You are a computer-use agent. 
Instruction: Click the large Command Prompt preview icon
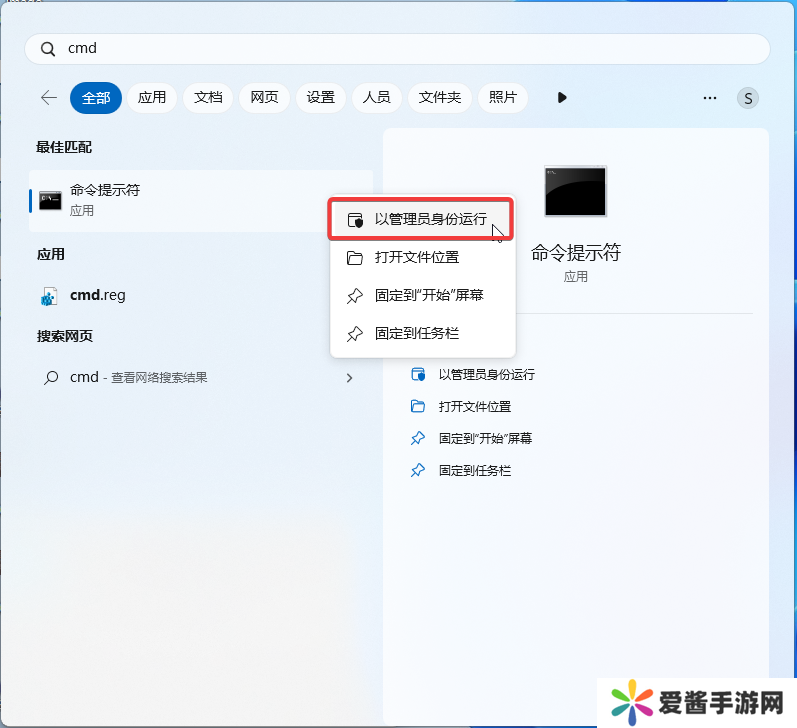click(575, 191)
